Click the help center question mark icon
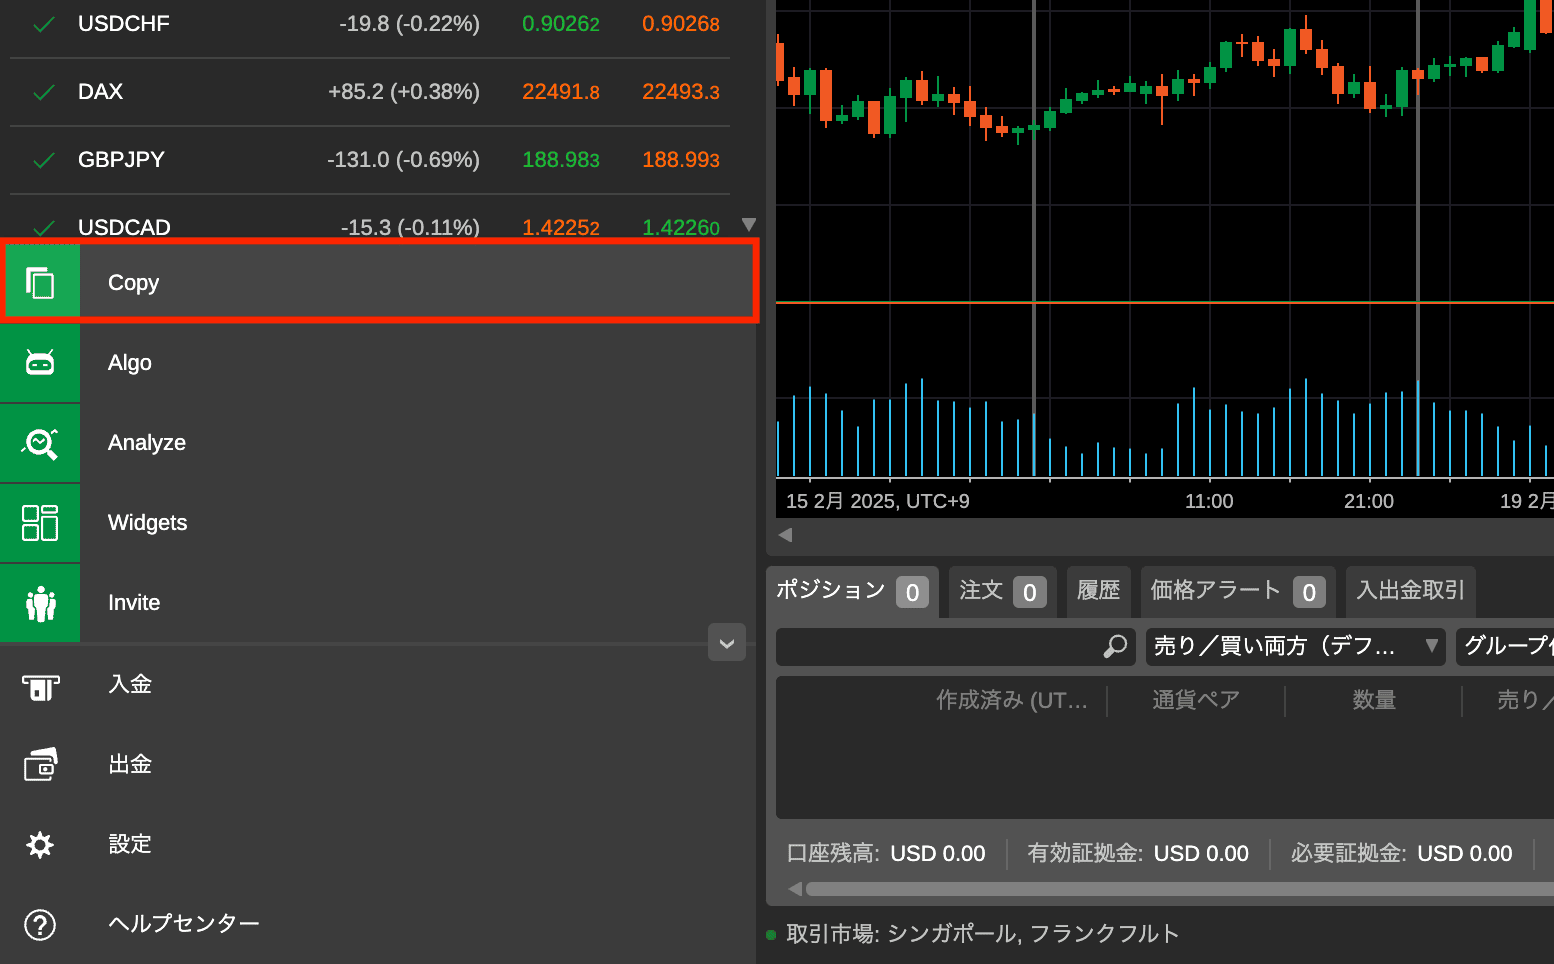This screenshot has width=1554, height=964. (x=40, y=925)
